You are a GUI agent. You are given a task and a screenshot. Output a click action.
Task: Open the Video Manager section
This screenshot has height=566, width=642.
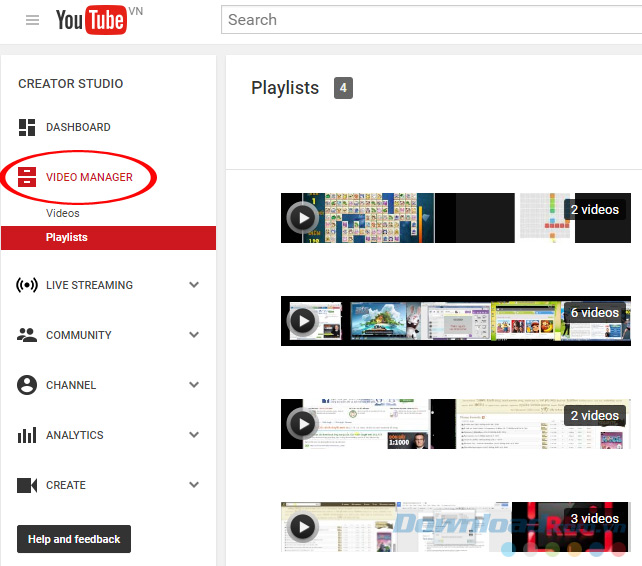coord(89,177)
